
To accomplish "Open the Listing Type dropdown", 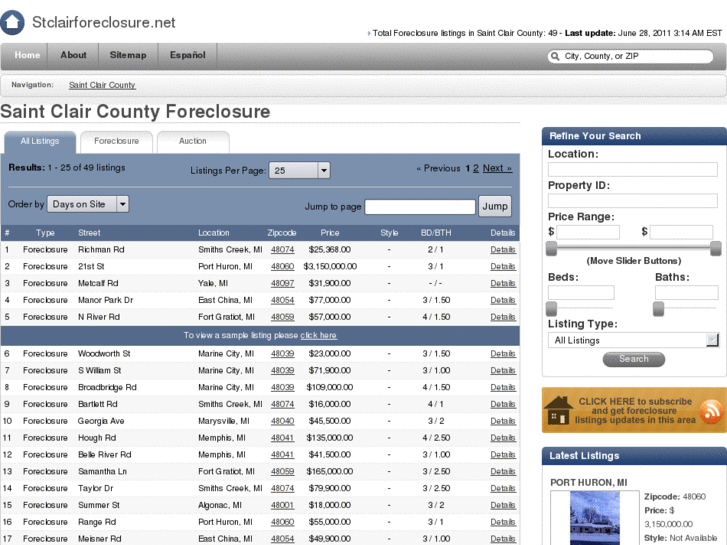I will (633, 340).
